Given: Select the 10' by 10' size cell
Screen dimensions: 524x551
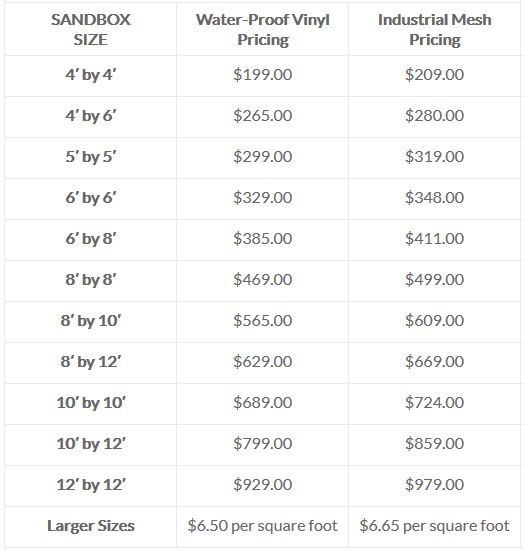Looking at the screenshot, I should click(x=91, y=403).
